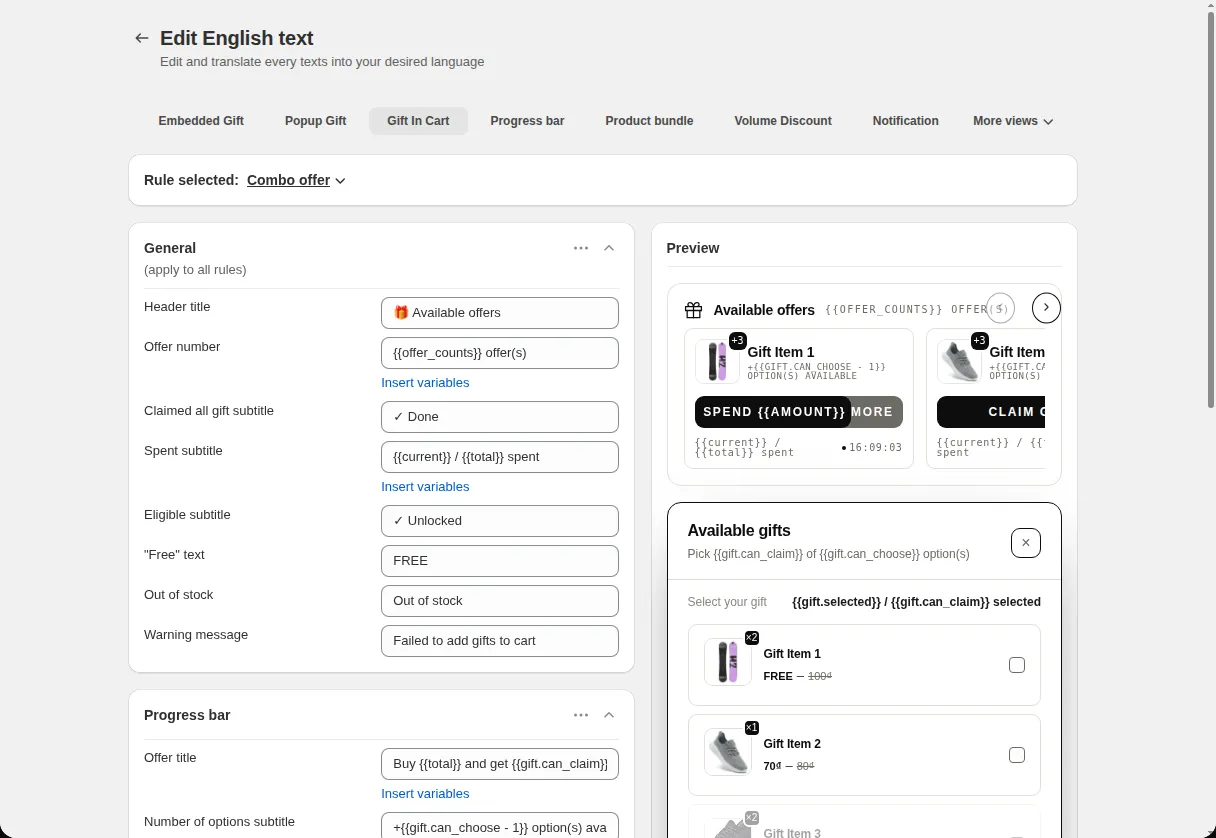Image resolution: width=1216 pixels, height=838 pixels.
Task: Click the "Select your gift" label
Action: 727,602
